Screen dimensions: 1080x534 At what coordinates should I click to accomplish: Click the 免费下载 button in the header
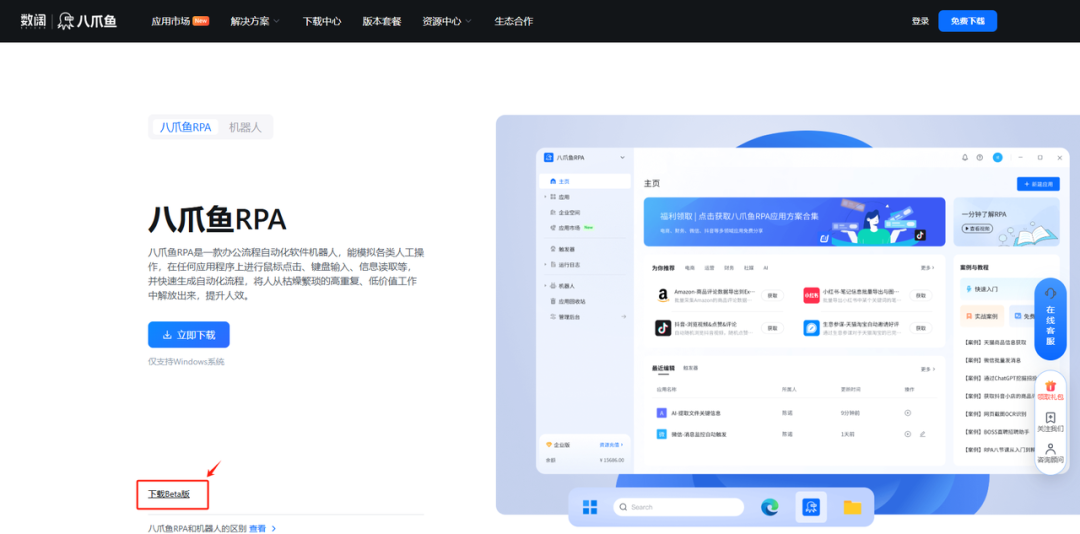967,21
